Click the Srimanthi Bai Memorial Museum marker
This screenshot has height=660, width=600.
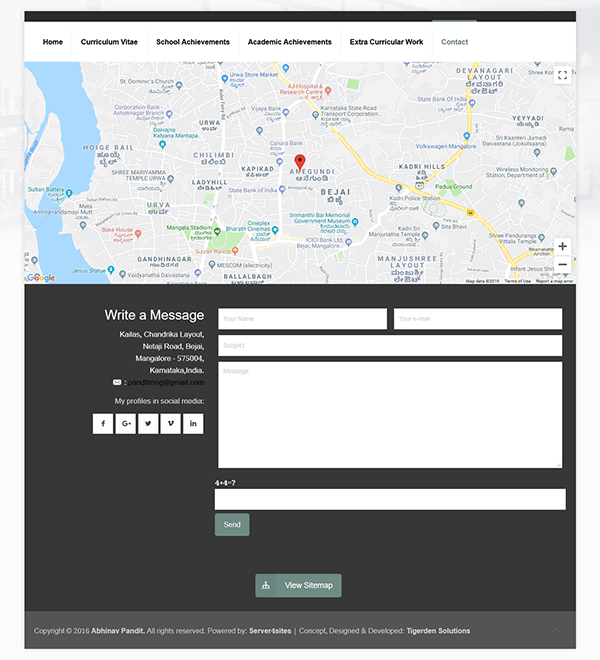(x=355, y=221)
